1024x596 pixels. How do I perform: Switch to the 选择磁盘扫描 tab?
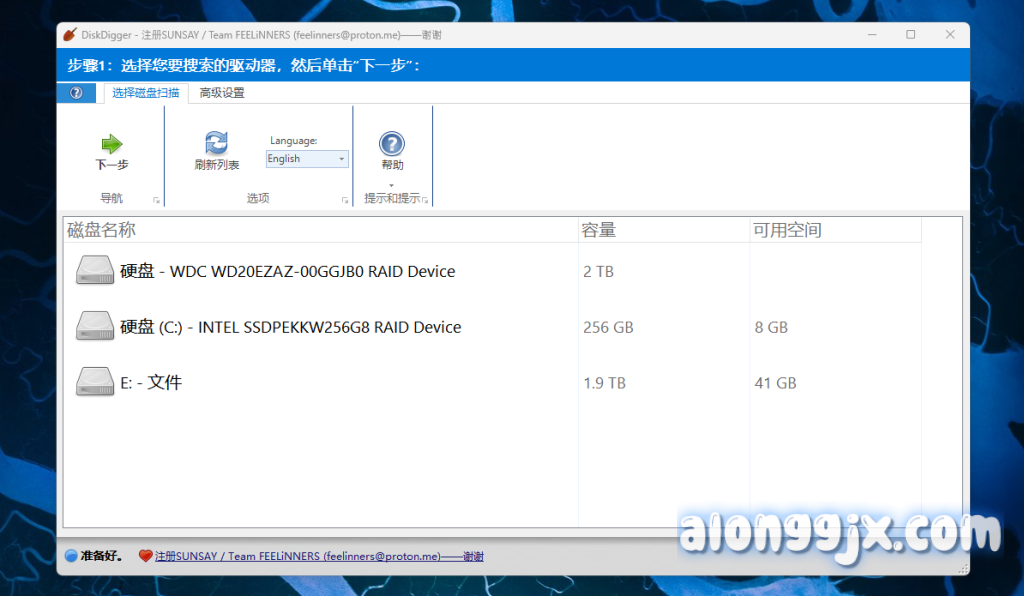pyautogui.click(x=146, y=93)
